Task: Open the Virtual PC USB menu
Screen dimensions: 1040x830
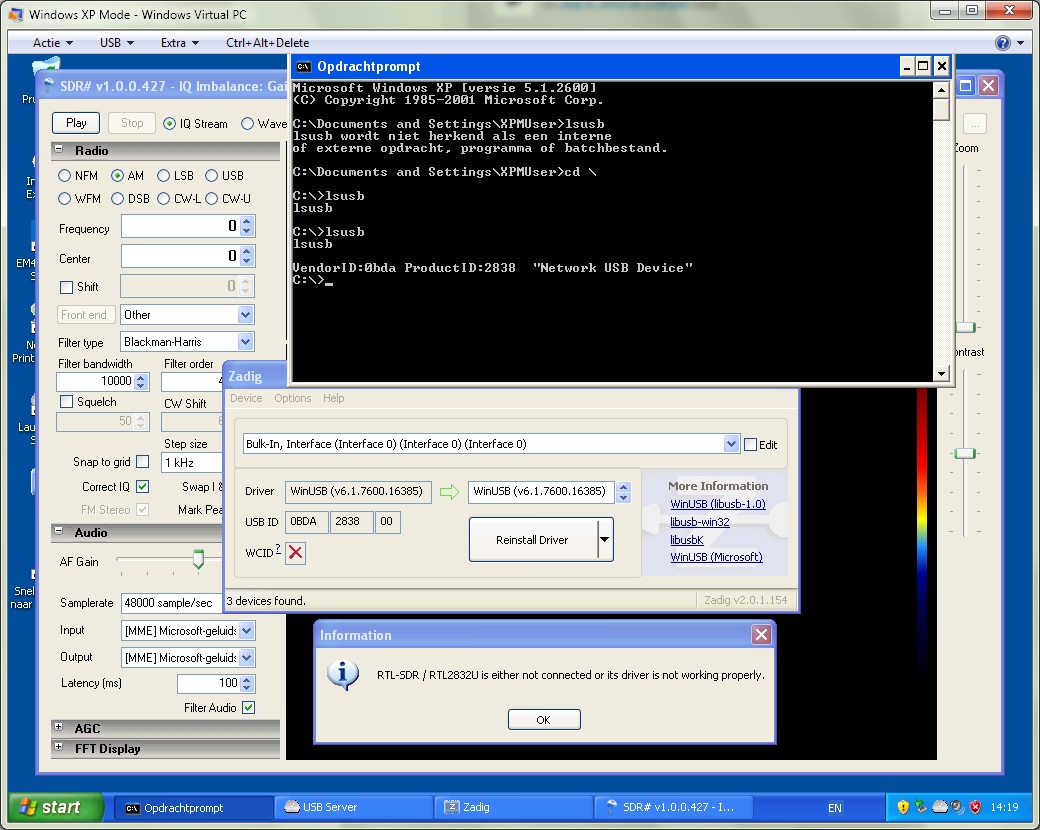Action: pos(117,42)
